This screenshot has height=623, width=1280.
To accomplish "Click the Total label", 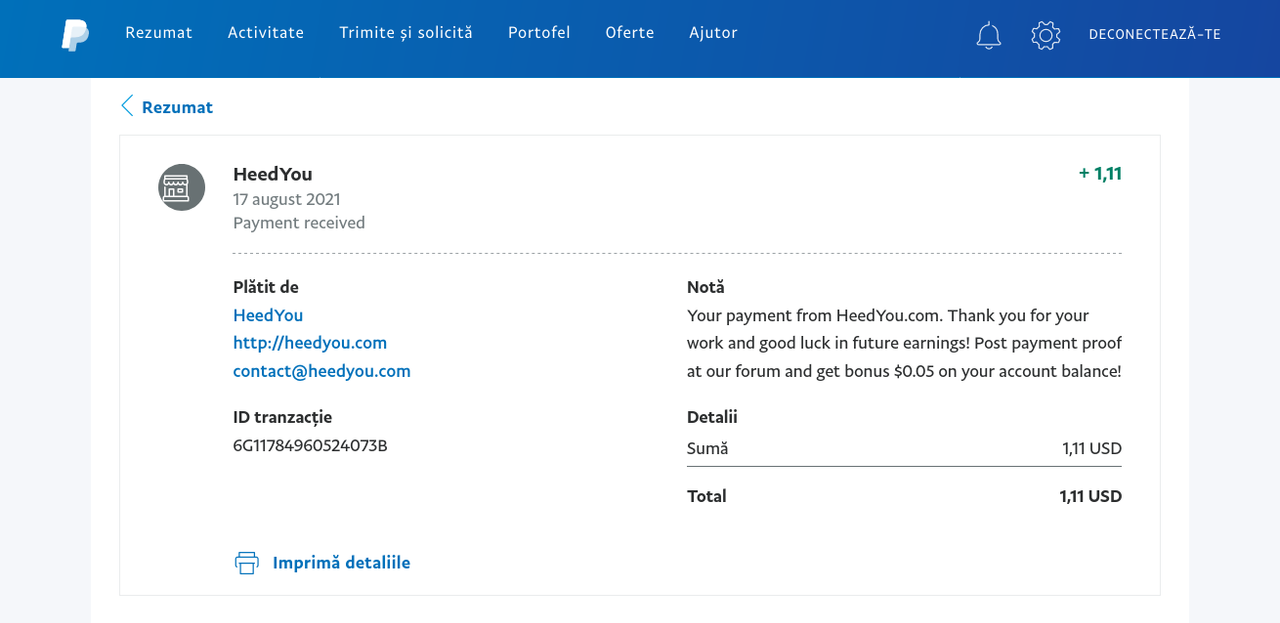I will point(707,496).
